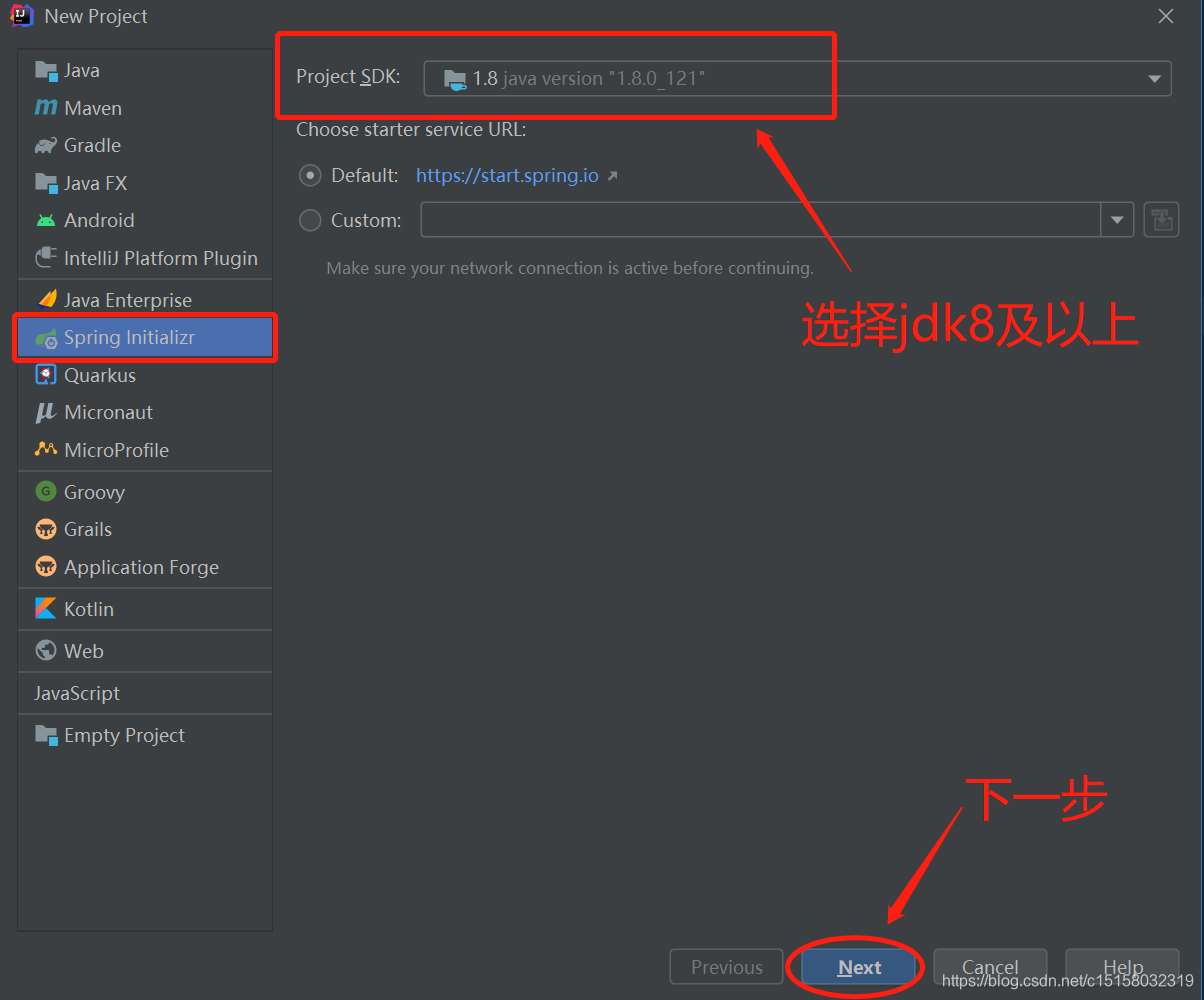Choose JavaScript in the project list

point(145,693)
